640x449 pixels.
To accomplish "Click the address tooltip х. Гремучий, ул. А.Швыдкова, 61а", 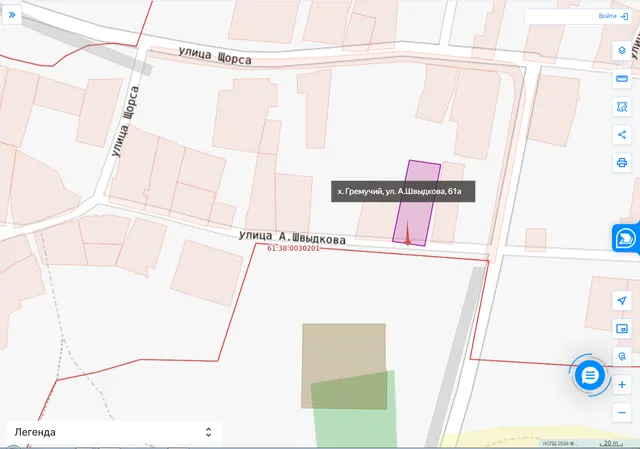I will [x=403, y=191].
